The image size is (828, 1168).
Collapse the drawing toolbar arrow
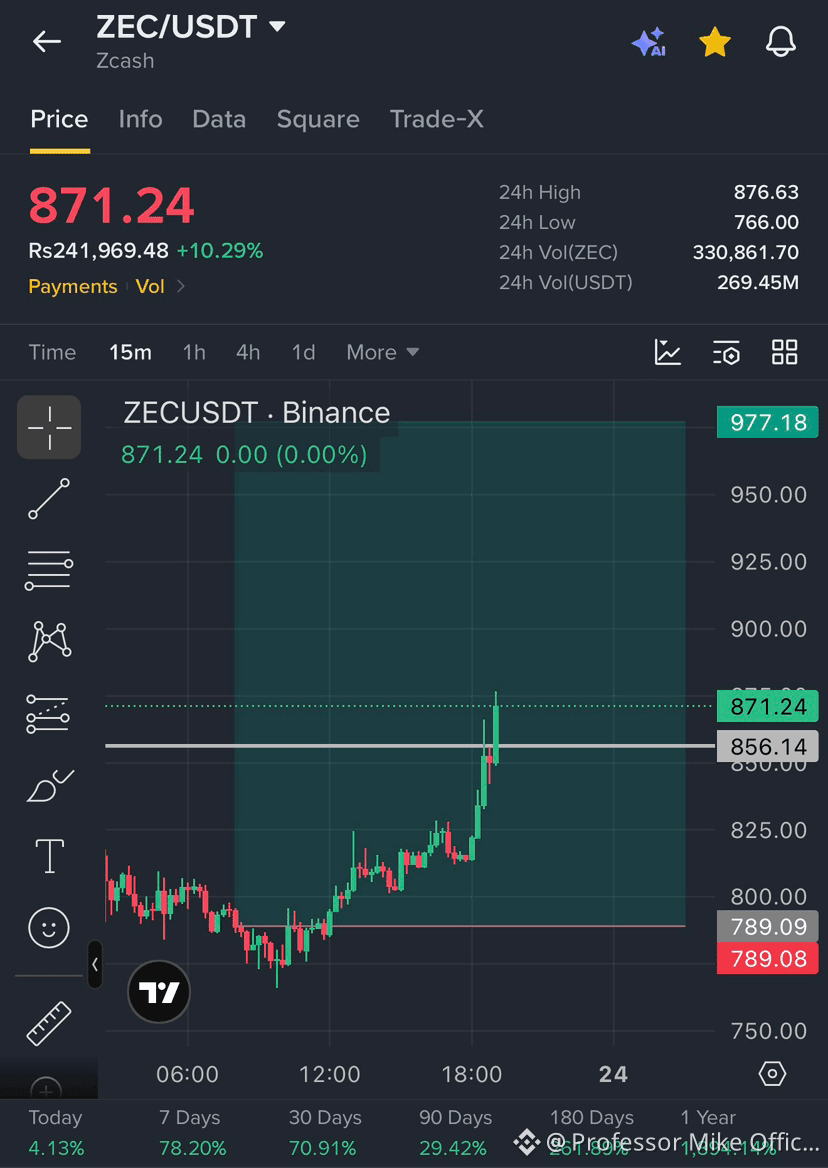pos(95,965)
